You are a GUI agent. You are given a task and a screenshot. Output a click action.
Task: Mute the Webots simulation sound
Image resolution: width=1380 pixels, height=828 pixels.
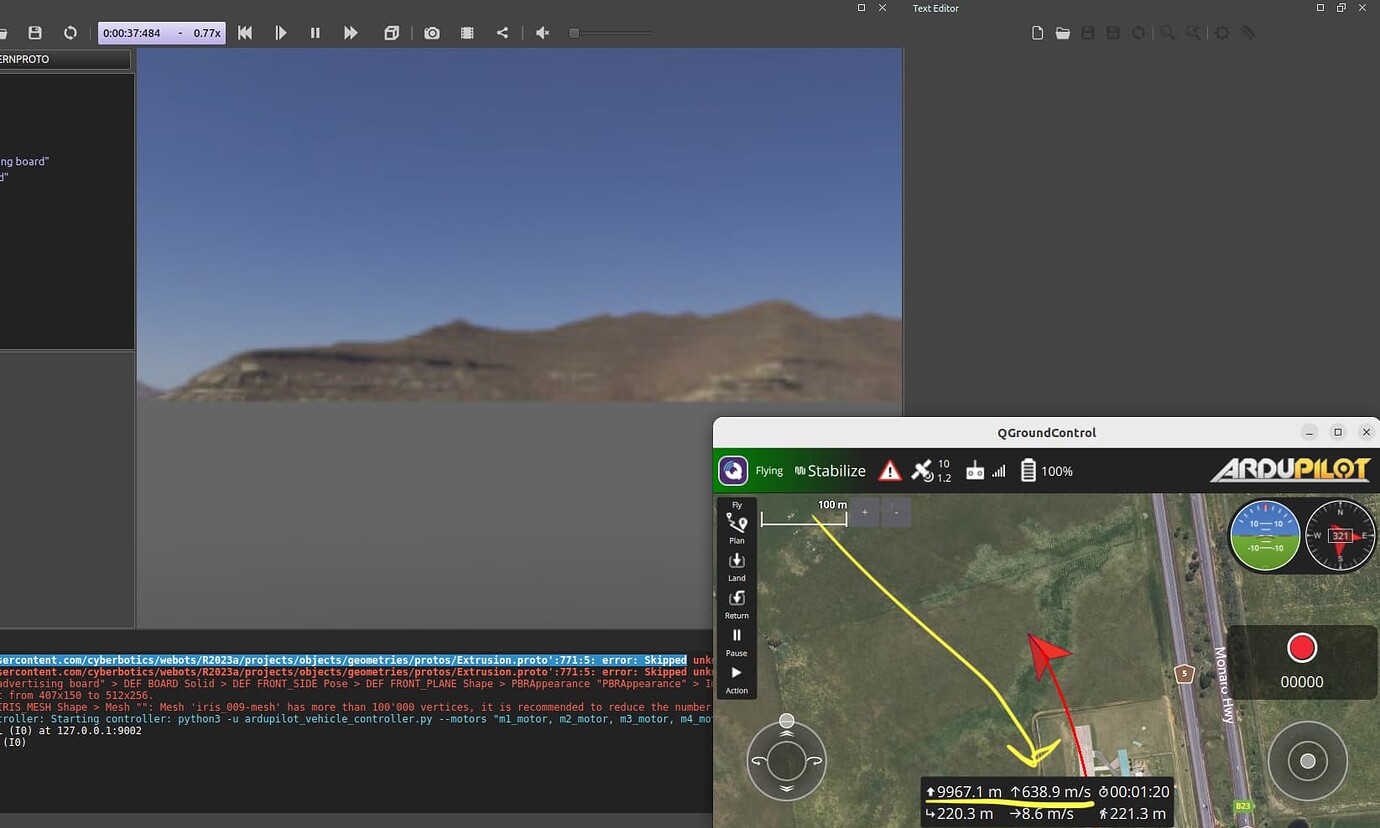point(542,33)
